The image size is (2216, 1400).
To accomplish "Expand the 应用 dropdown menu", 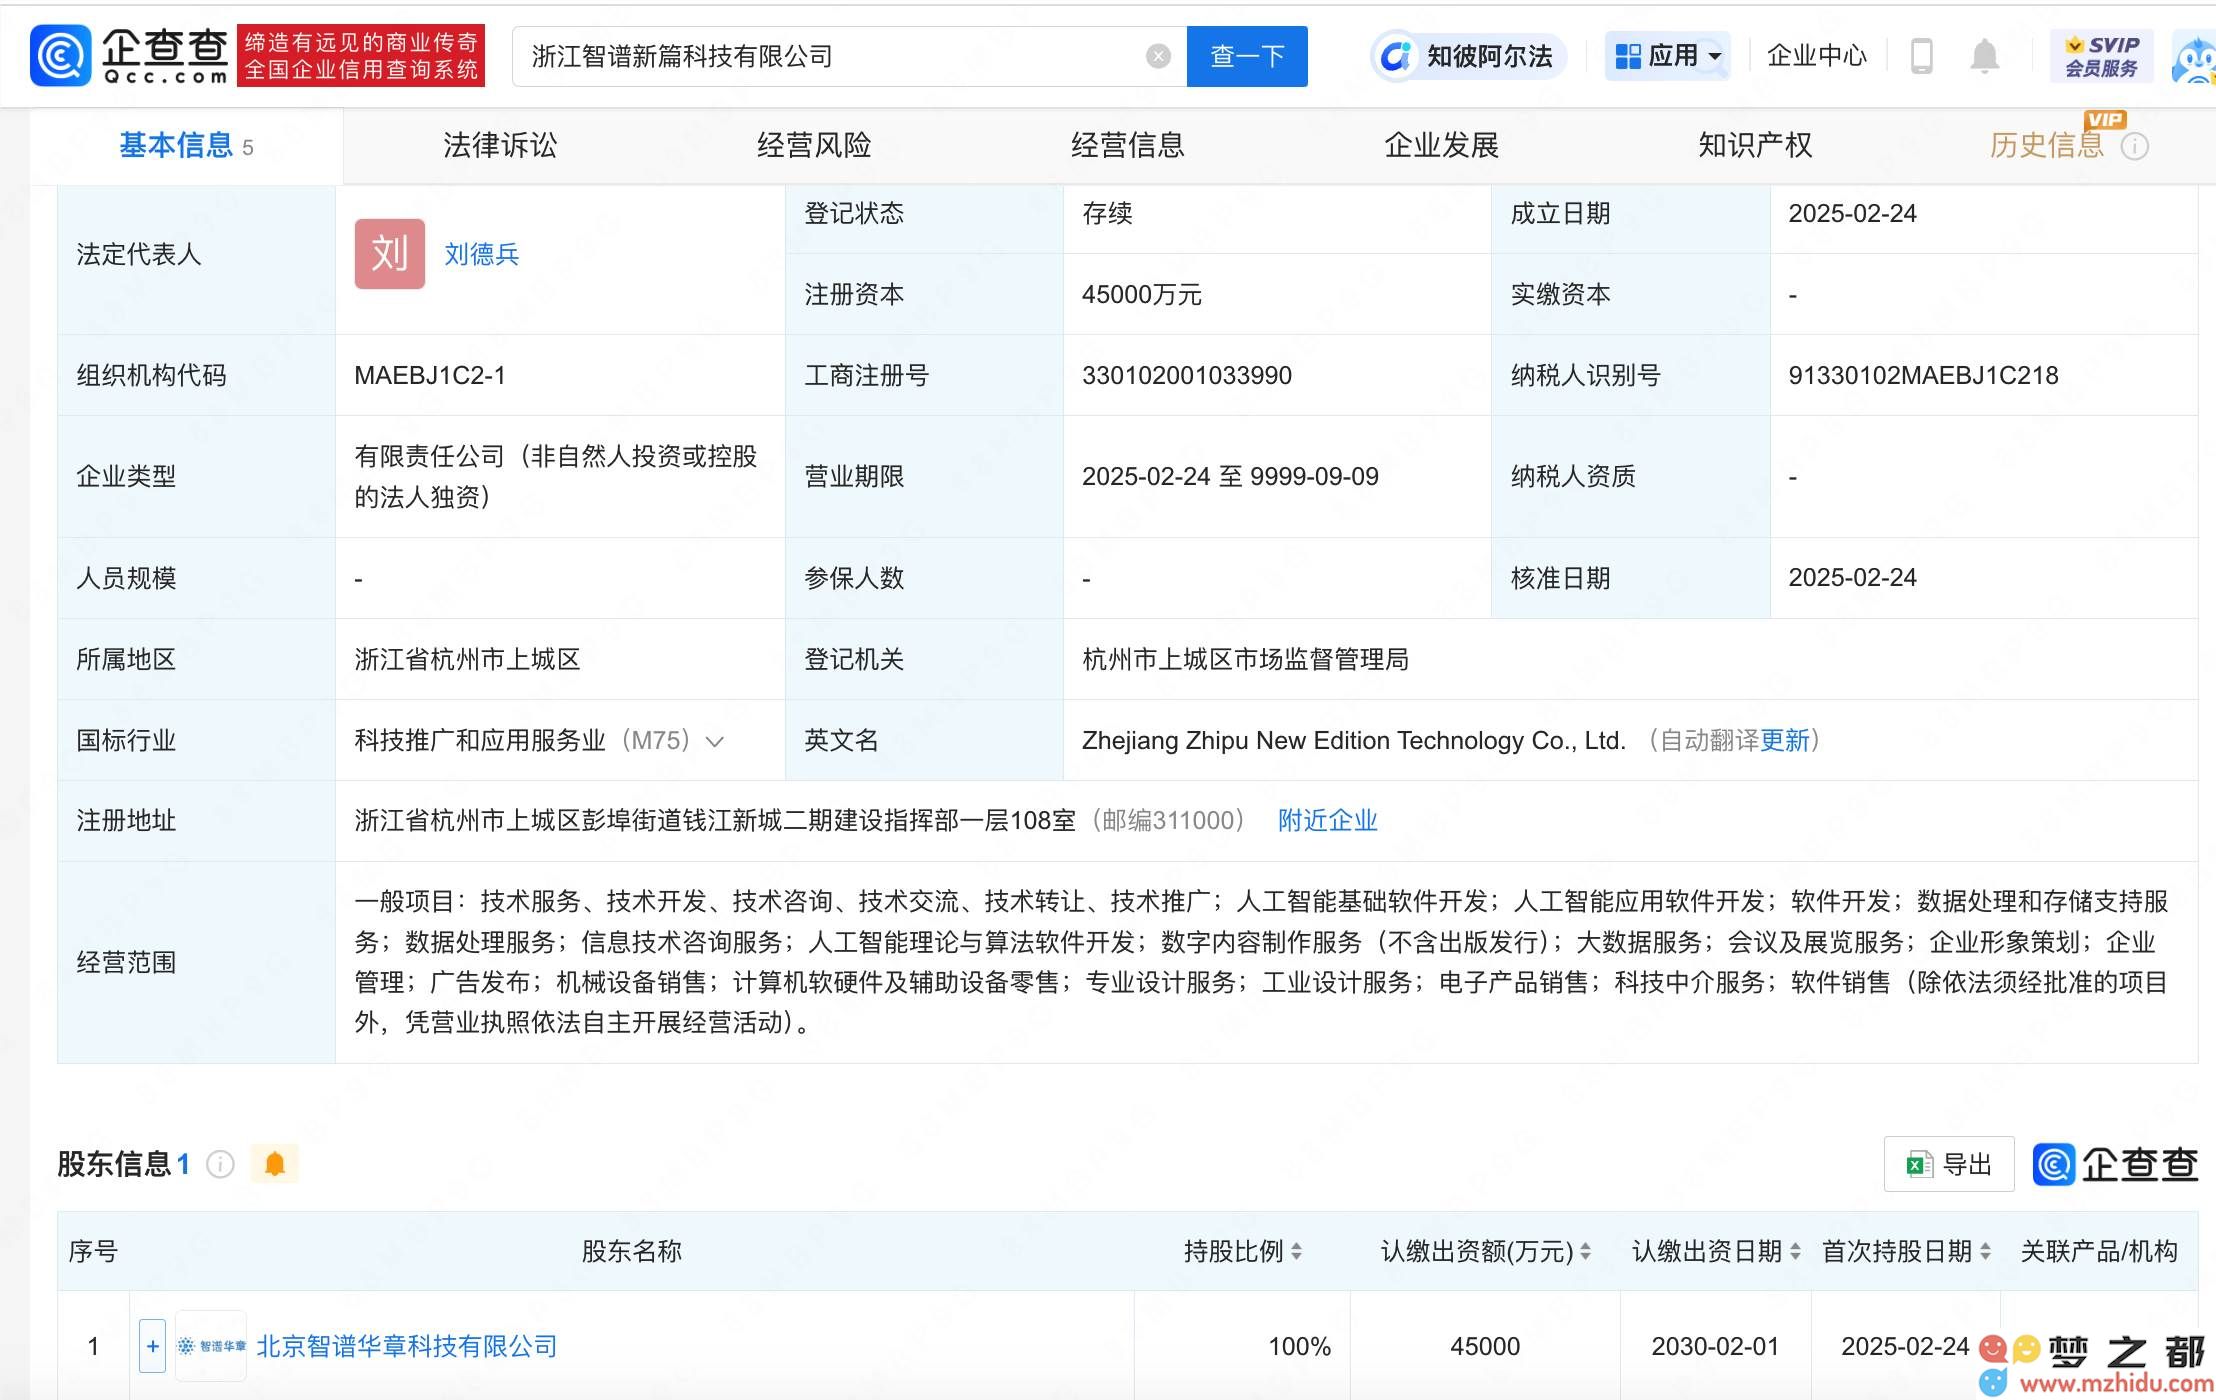I will tap(1667, 56).
